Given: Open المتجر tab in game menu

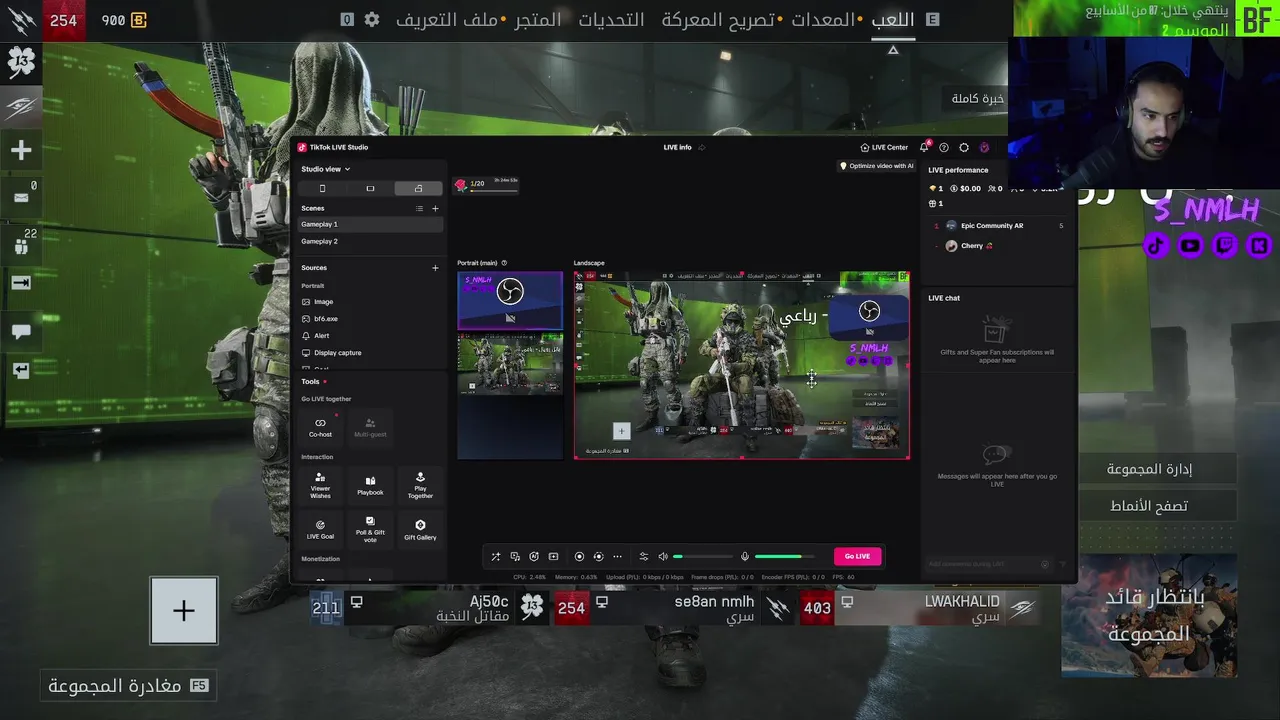Looking at the screenshot, I should 538,20.
